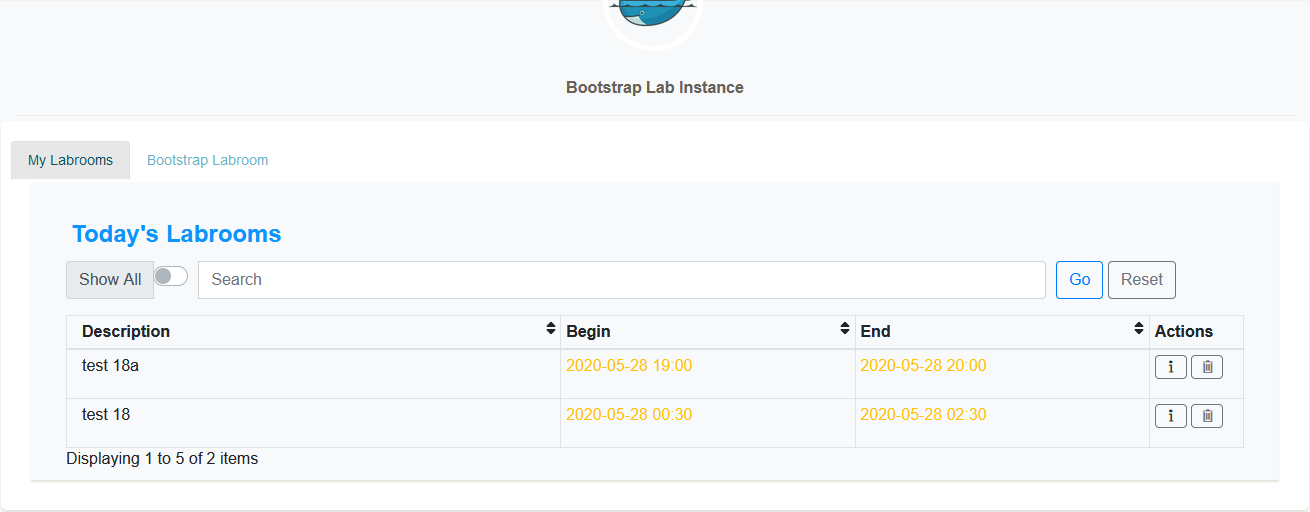Click the Reset button
Image resolution: width=1310 pixels, height=512 pixels.
[x=1142, y=280]
